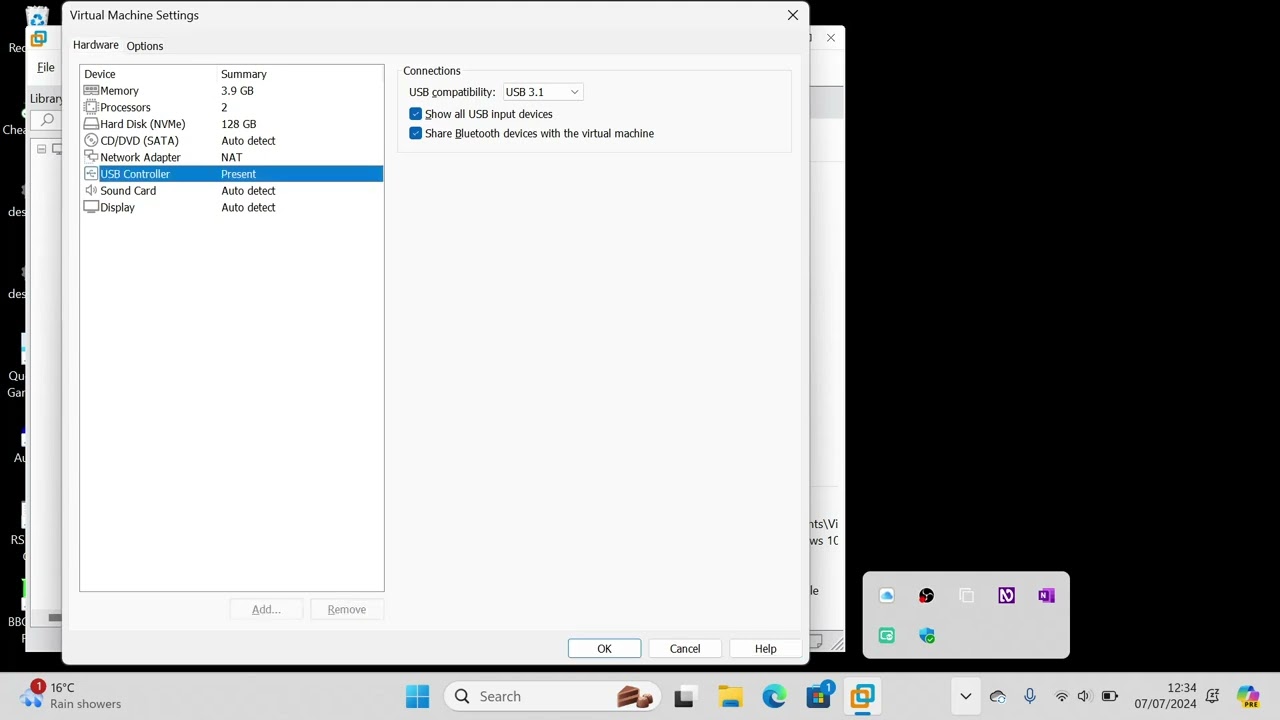Click the grey overlapping-pages icon in tray

pos(966,596)
